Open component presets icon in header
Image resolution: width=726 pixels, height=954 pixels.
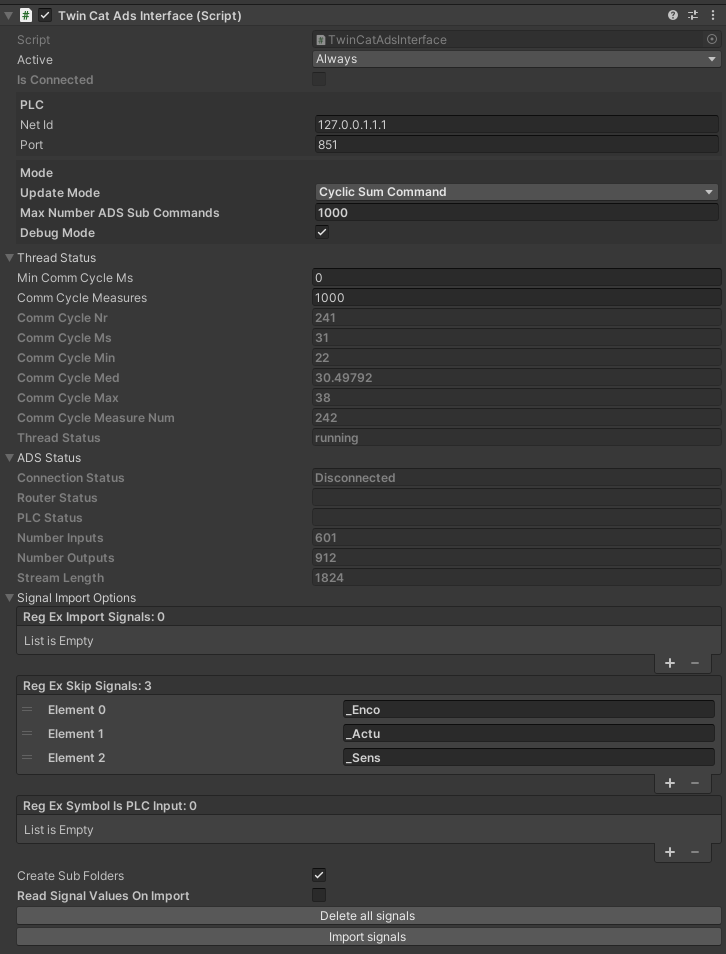(692, 16)
